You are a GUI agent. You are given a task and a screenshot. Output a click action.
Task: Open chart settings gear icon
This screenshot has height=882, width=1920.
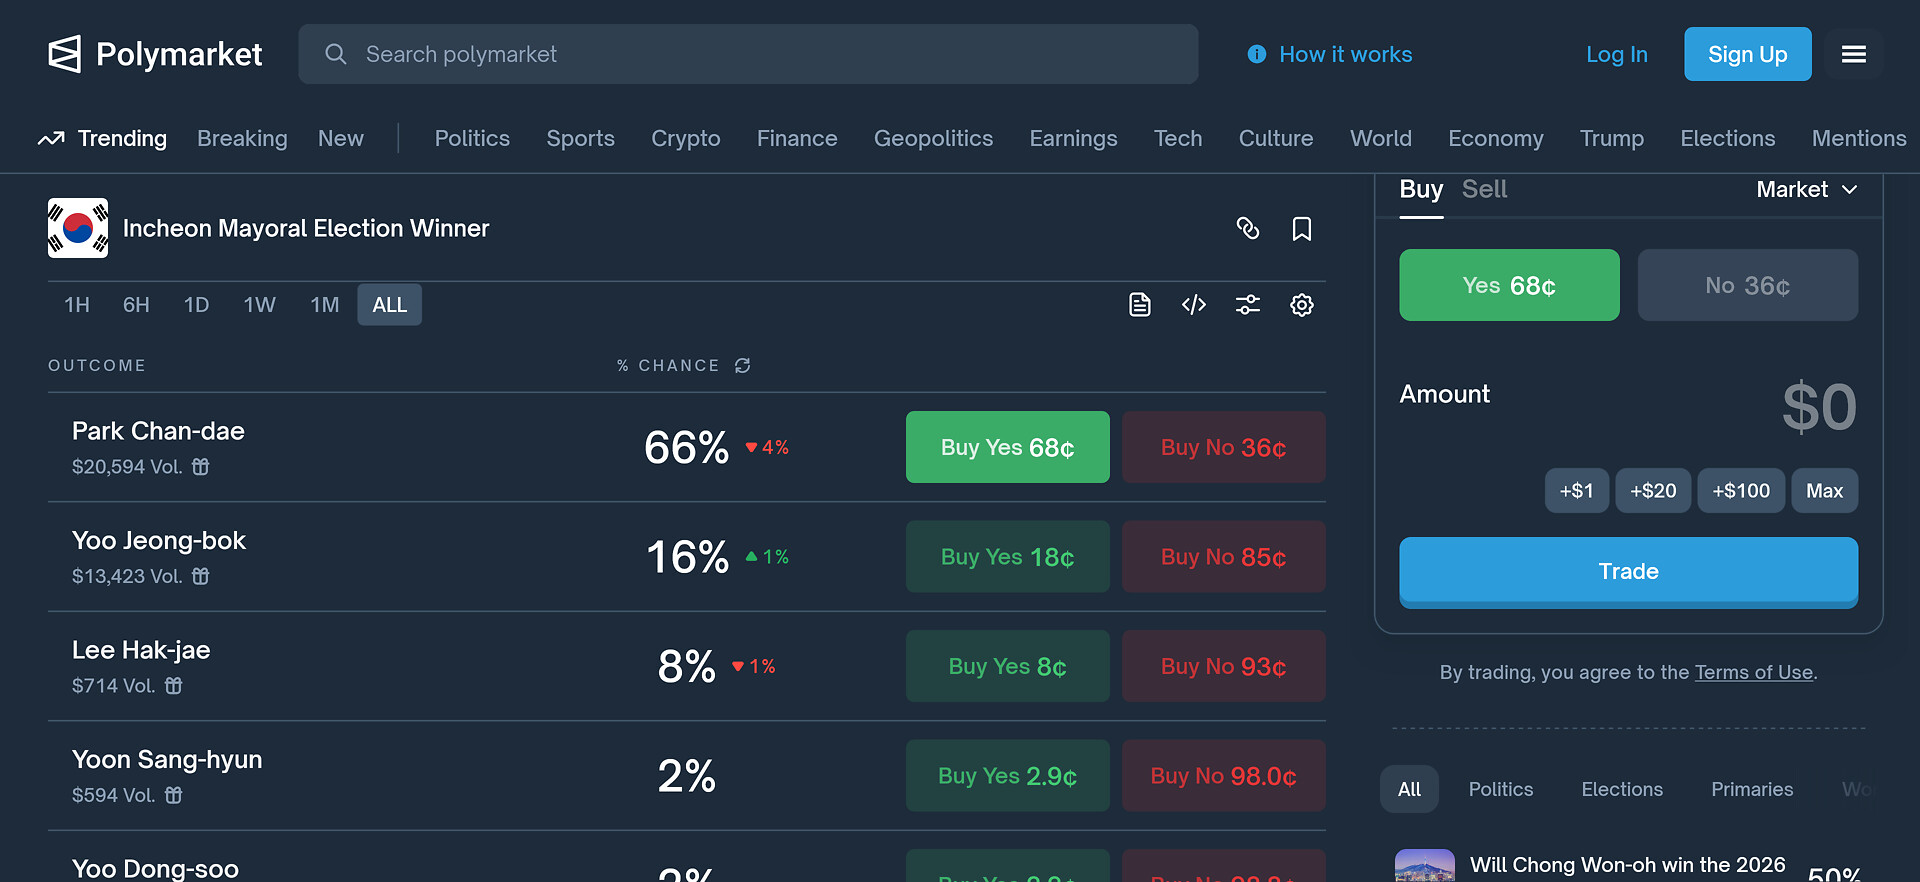[1301, 305]
